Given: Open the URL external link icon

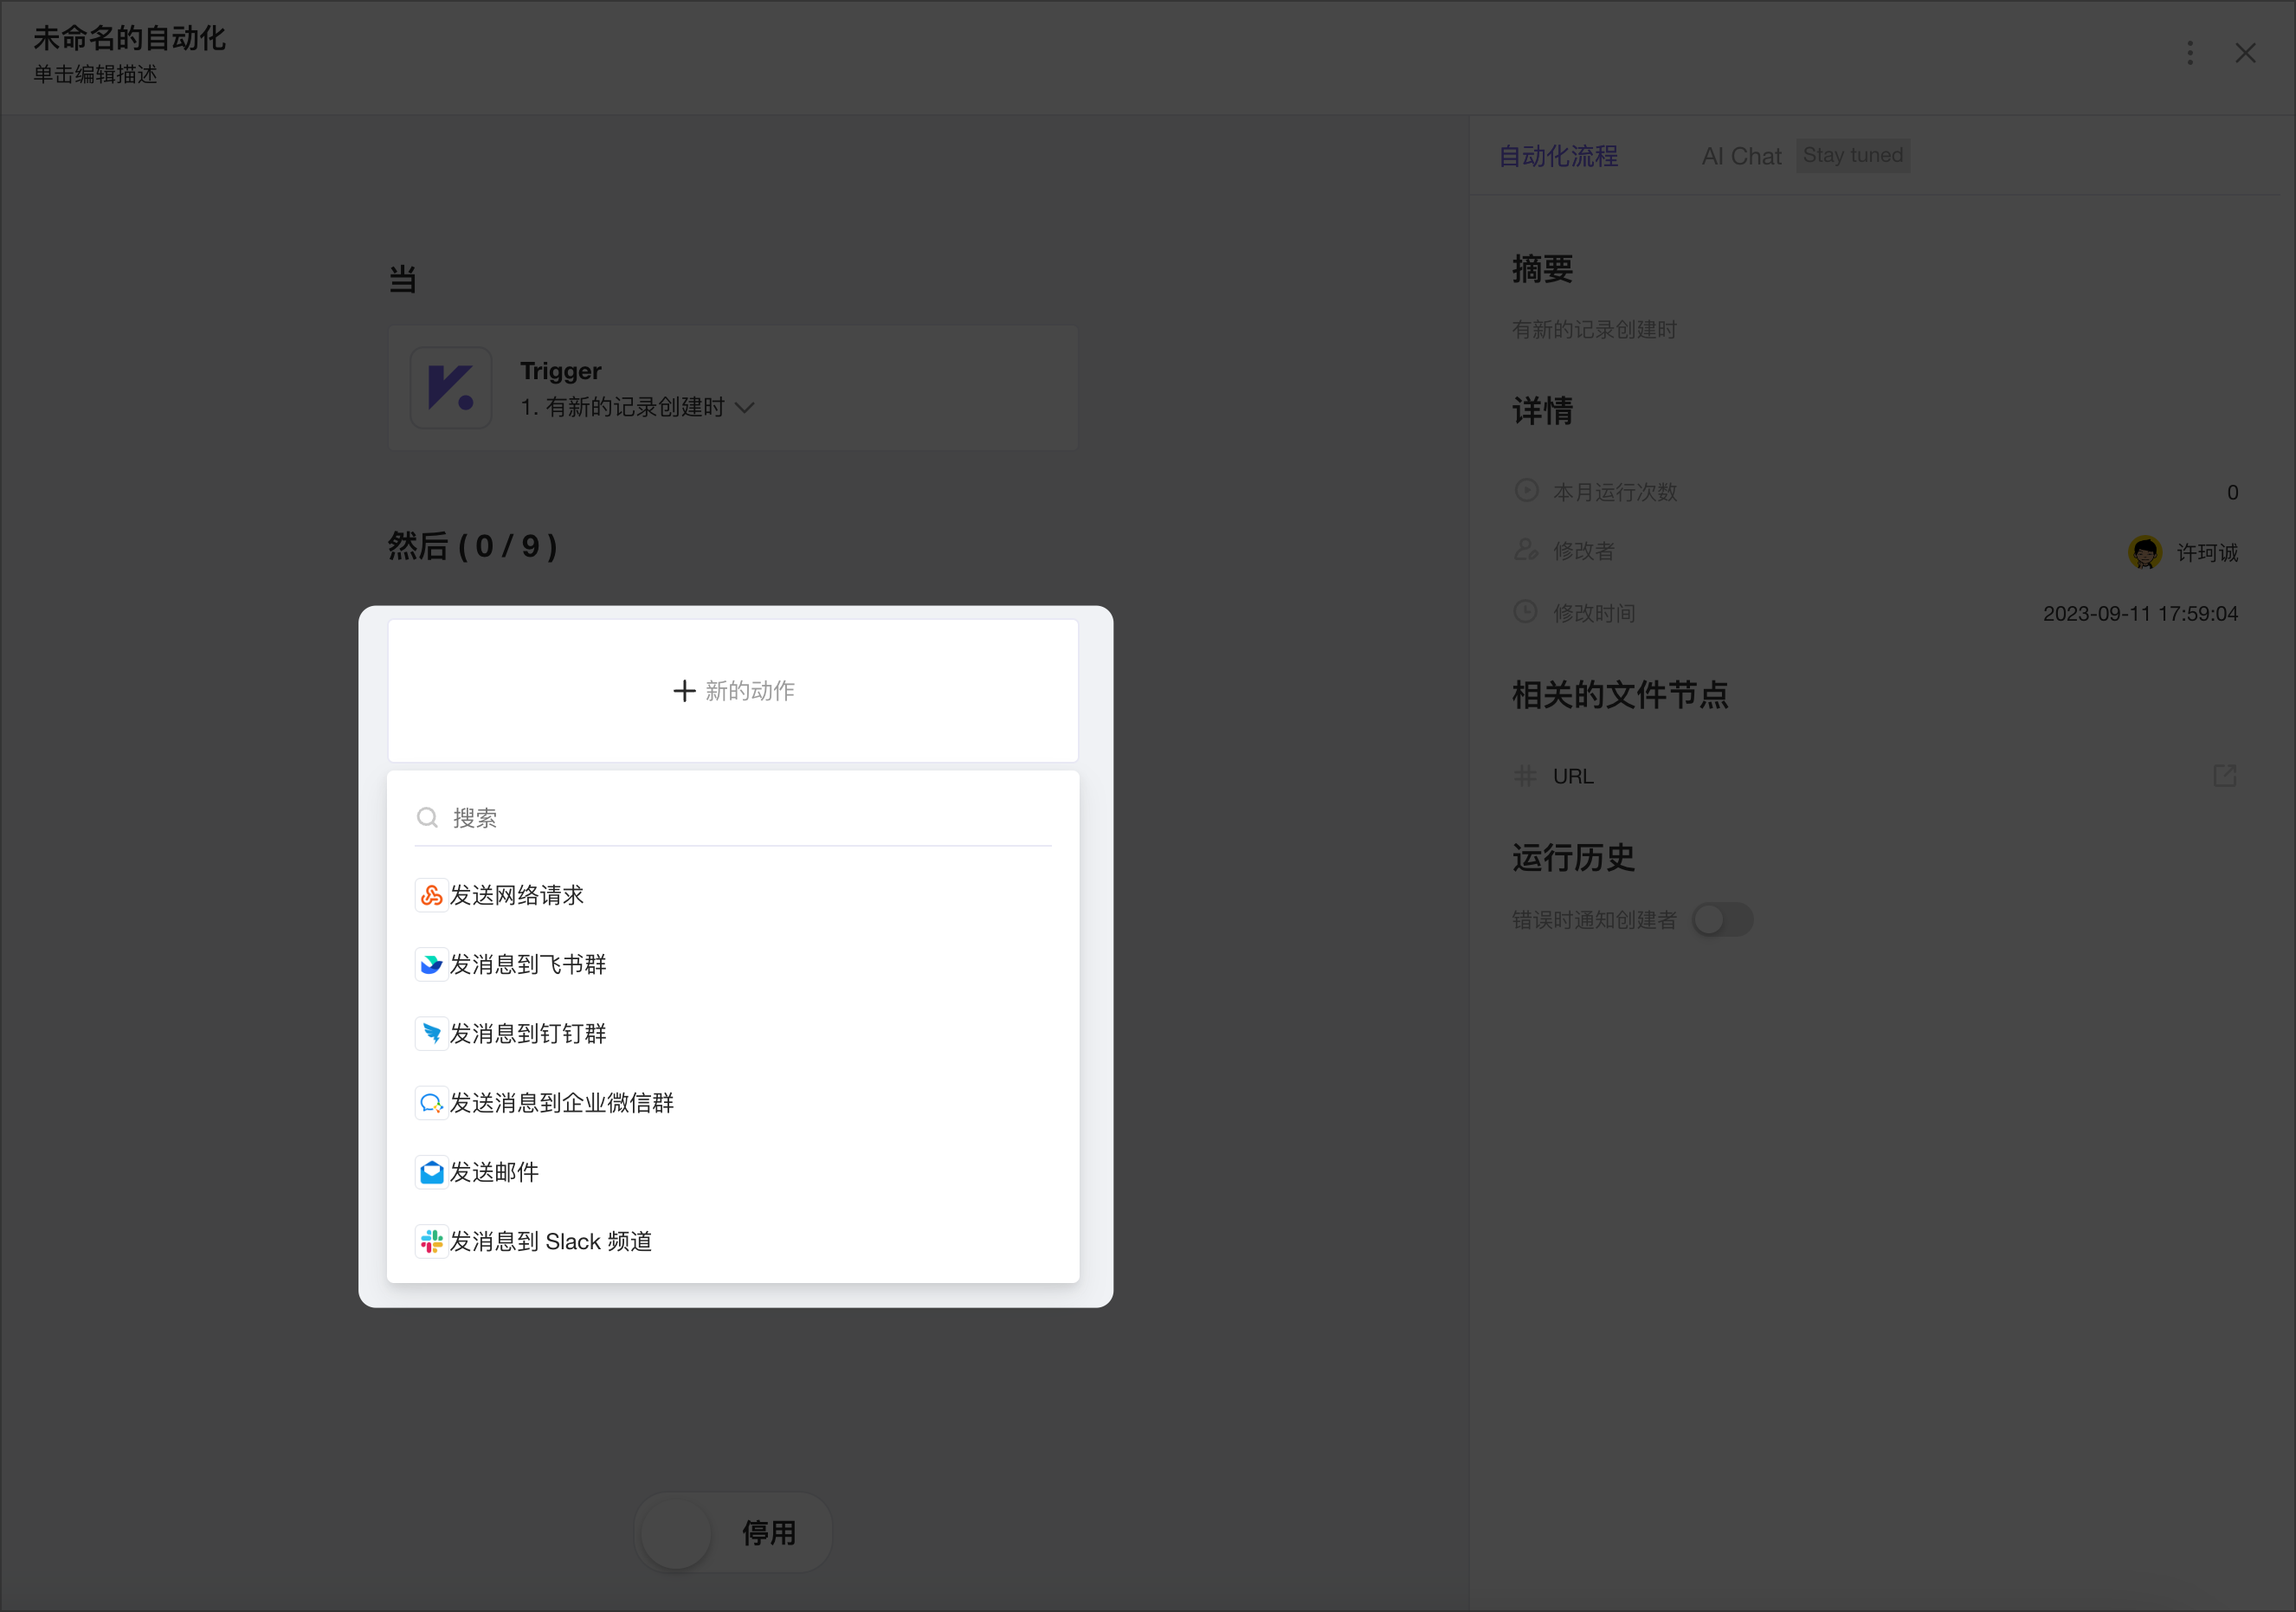Looking at the screenshot, I should click(x=2225, y=775).
